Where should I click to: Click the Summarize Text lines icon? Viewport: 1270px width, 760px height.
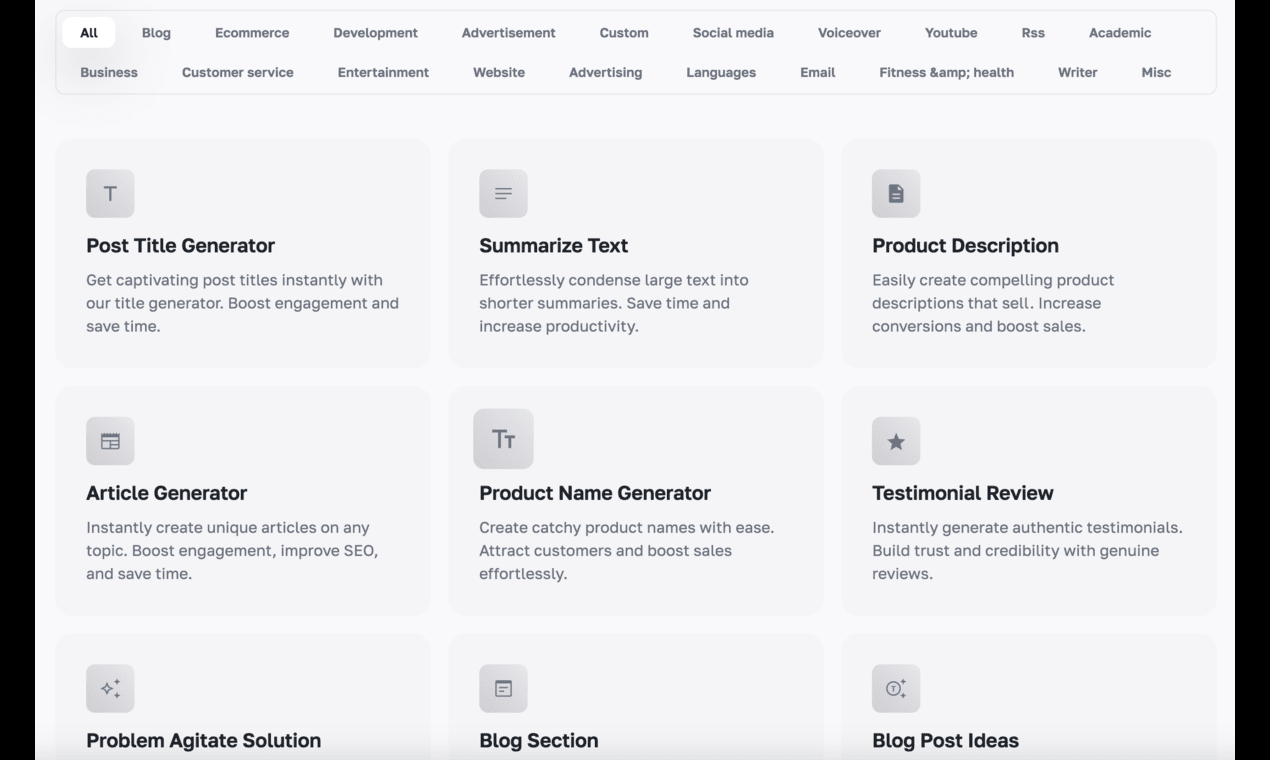click(503, 194)
